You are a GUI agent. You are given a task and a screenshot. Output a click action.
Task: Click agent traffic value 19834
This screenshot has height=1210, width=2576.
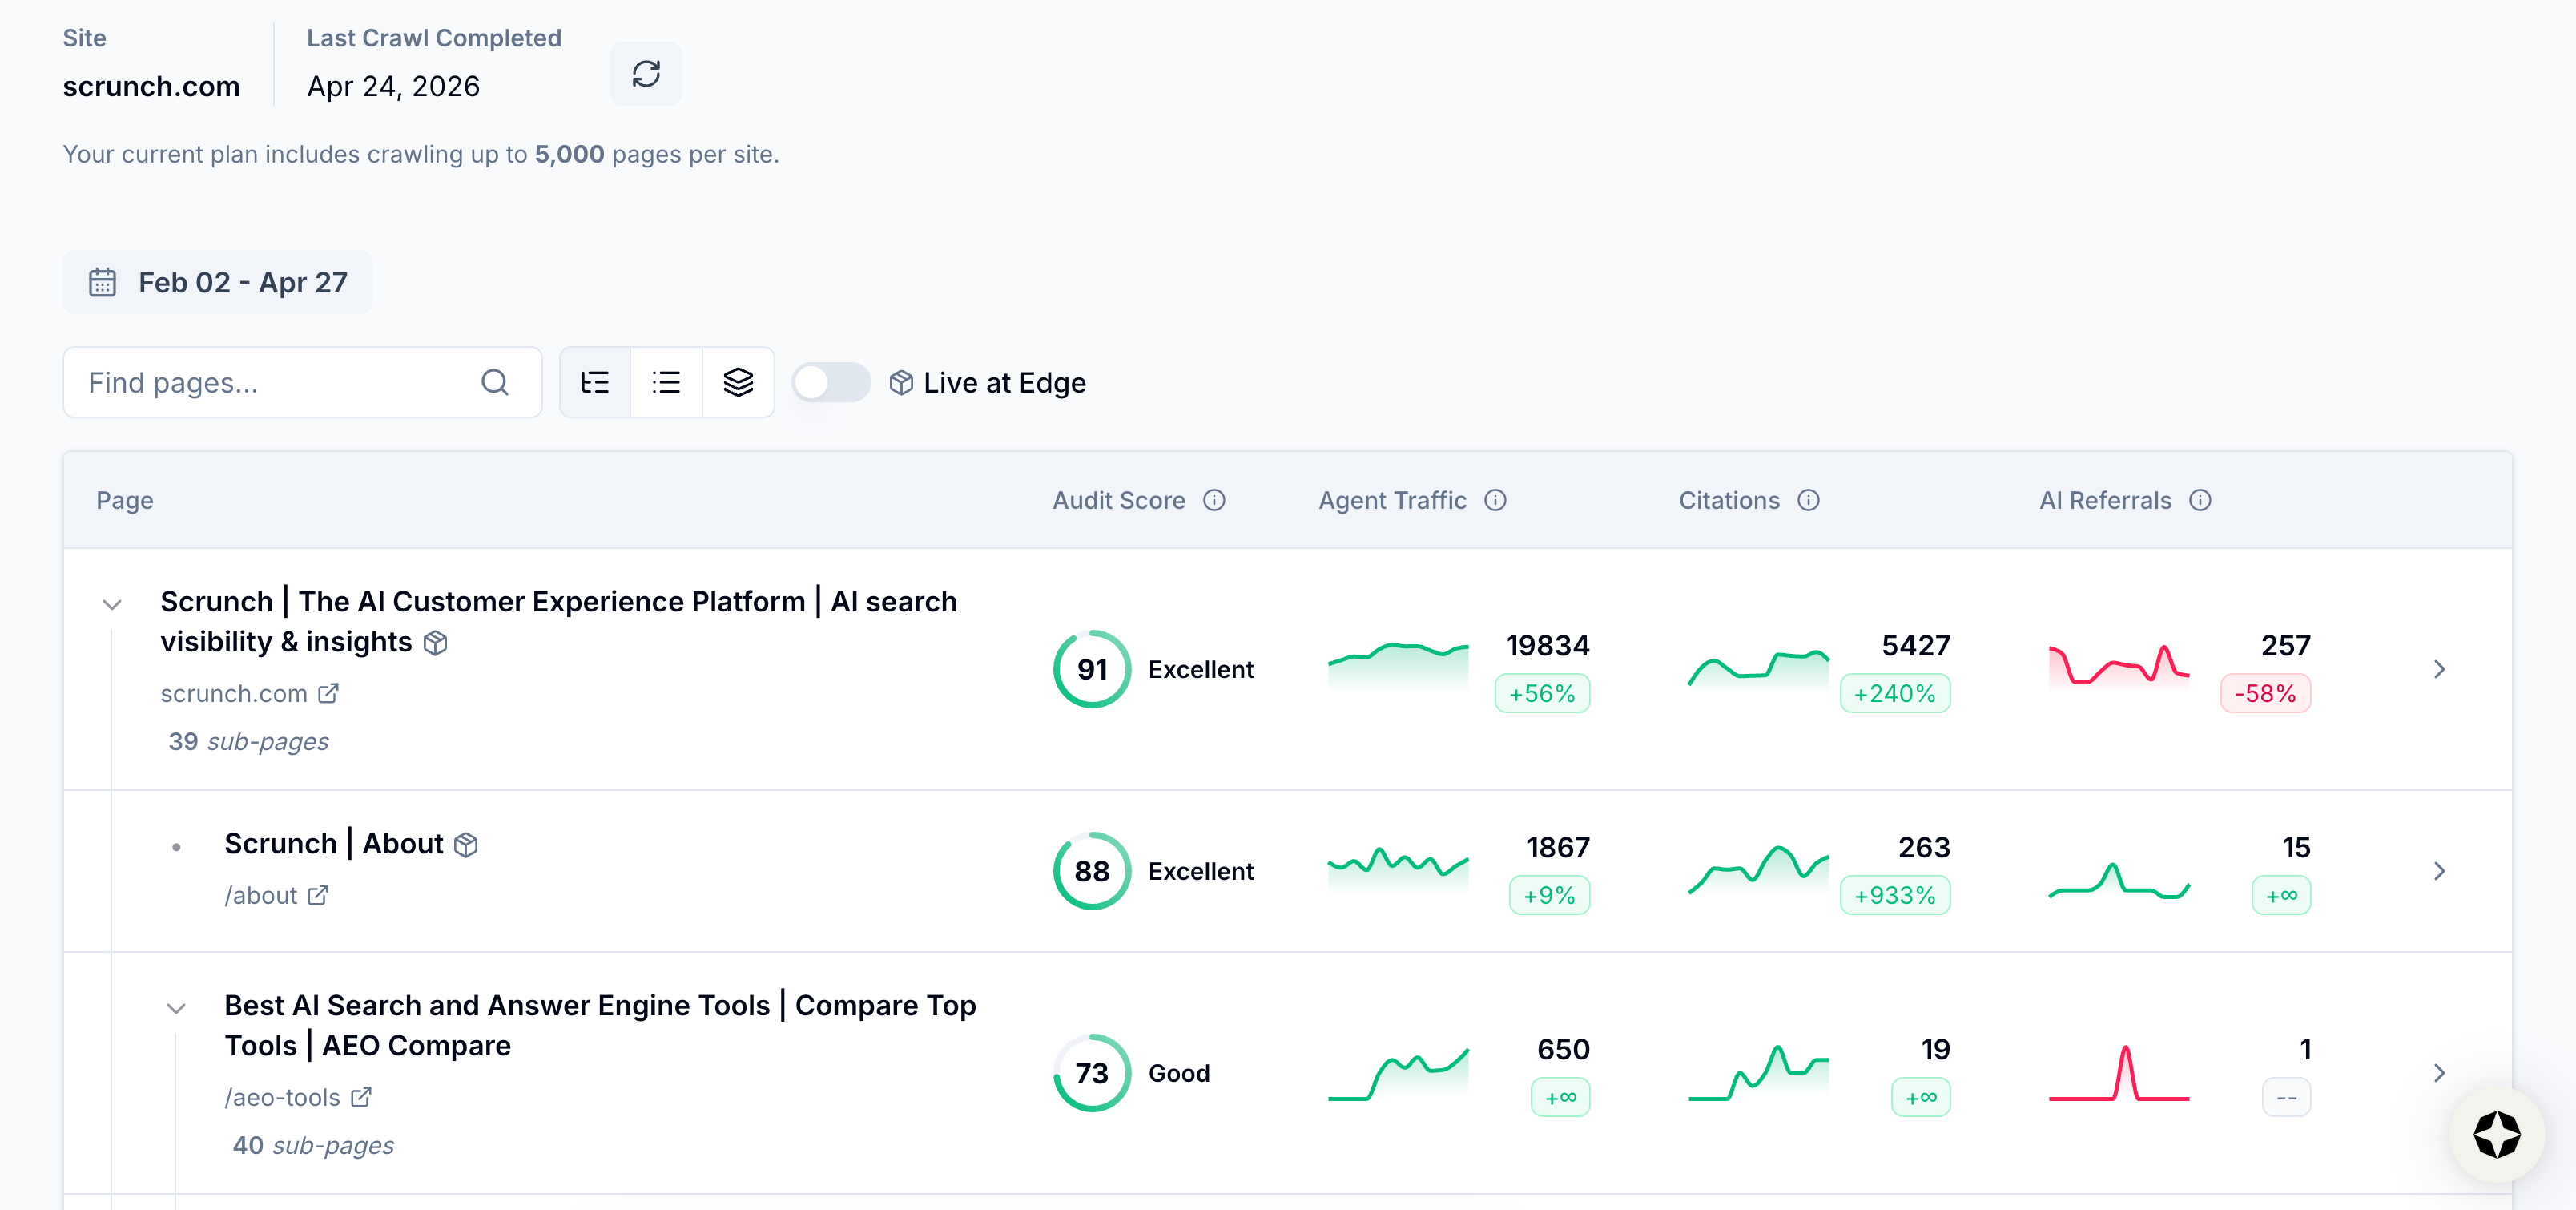(x=1547, y=645)
